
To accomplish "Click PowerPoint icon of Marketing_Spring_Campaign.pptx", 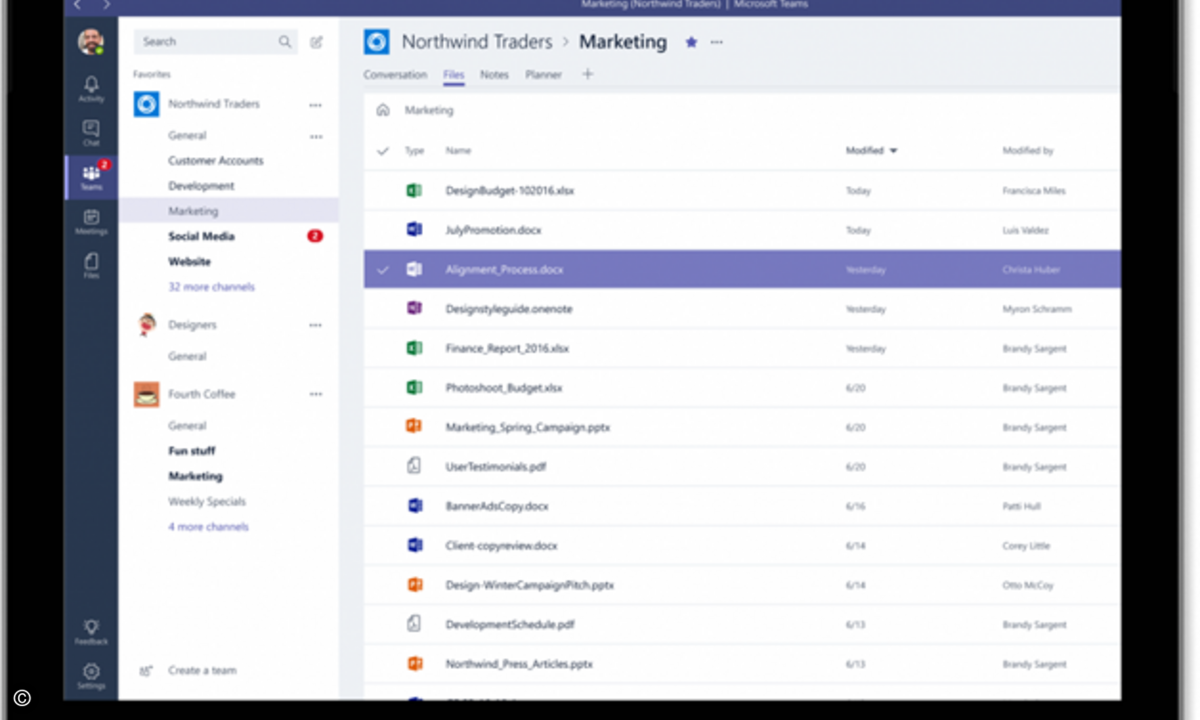I will point(414,427).
